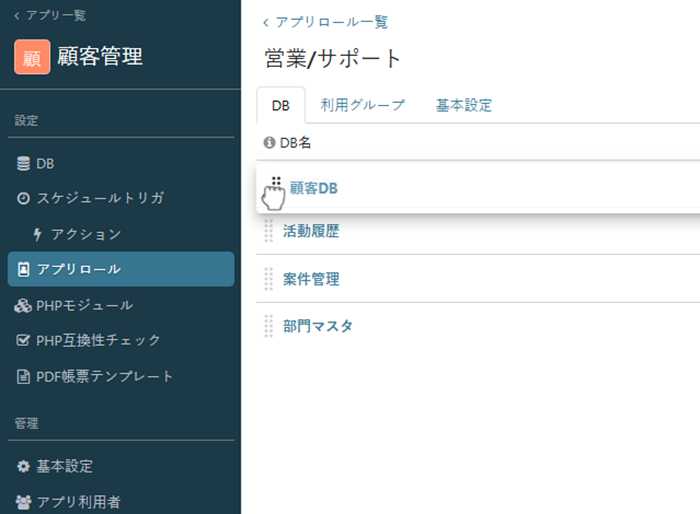The image size is (700, 514).
Task: Click the drag handle for 案件管理
Action: coord(268,279)
